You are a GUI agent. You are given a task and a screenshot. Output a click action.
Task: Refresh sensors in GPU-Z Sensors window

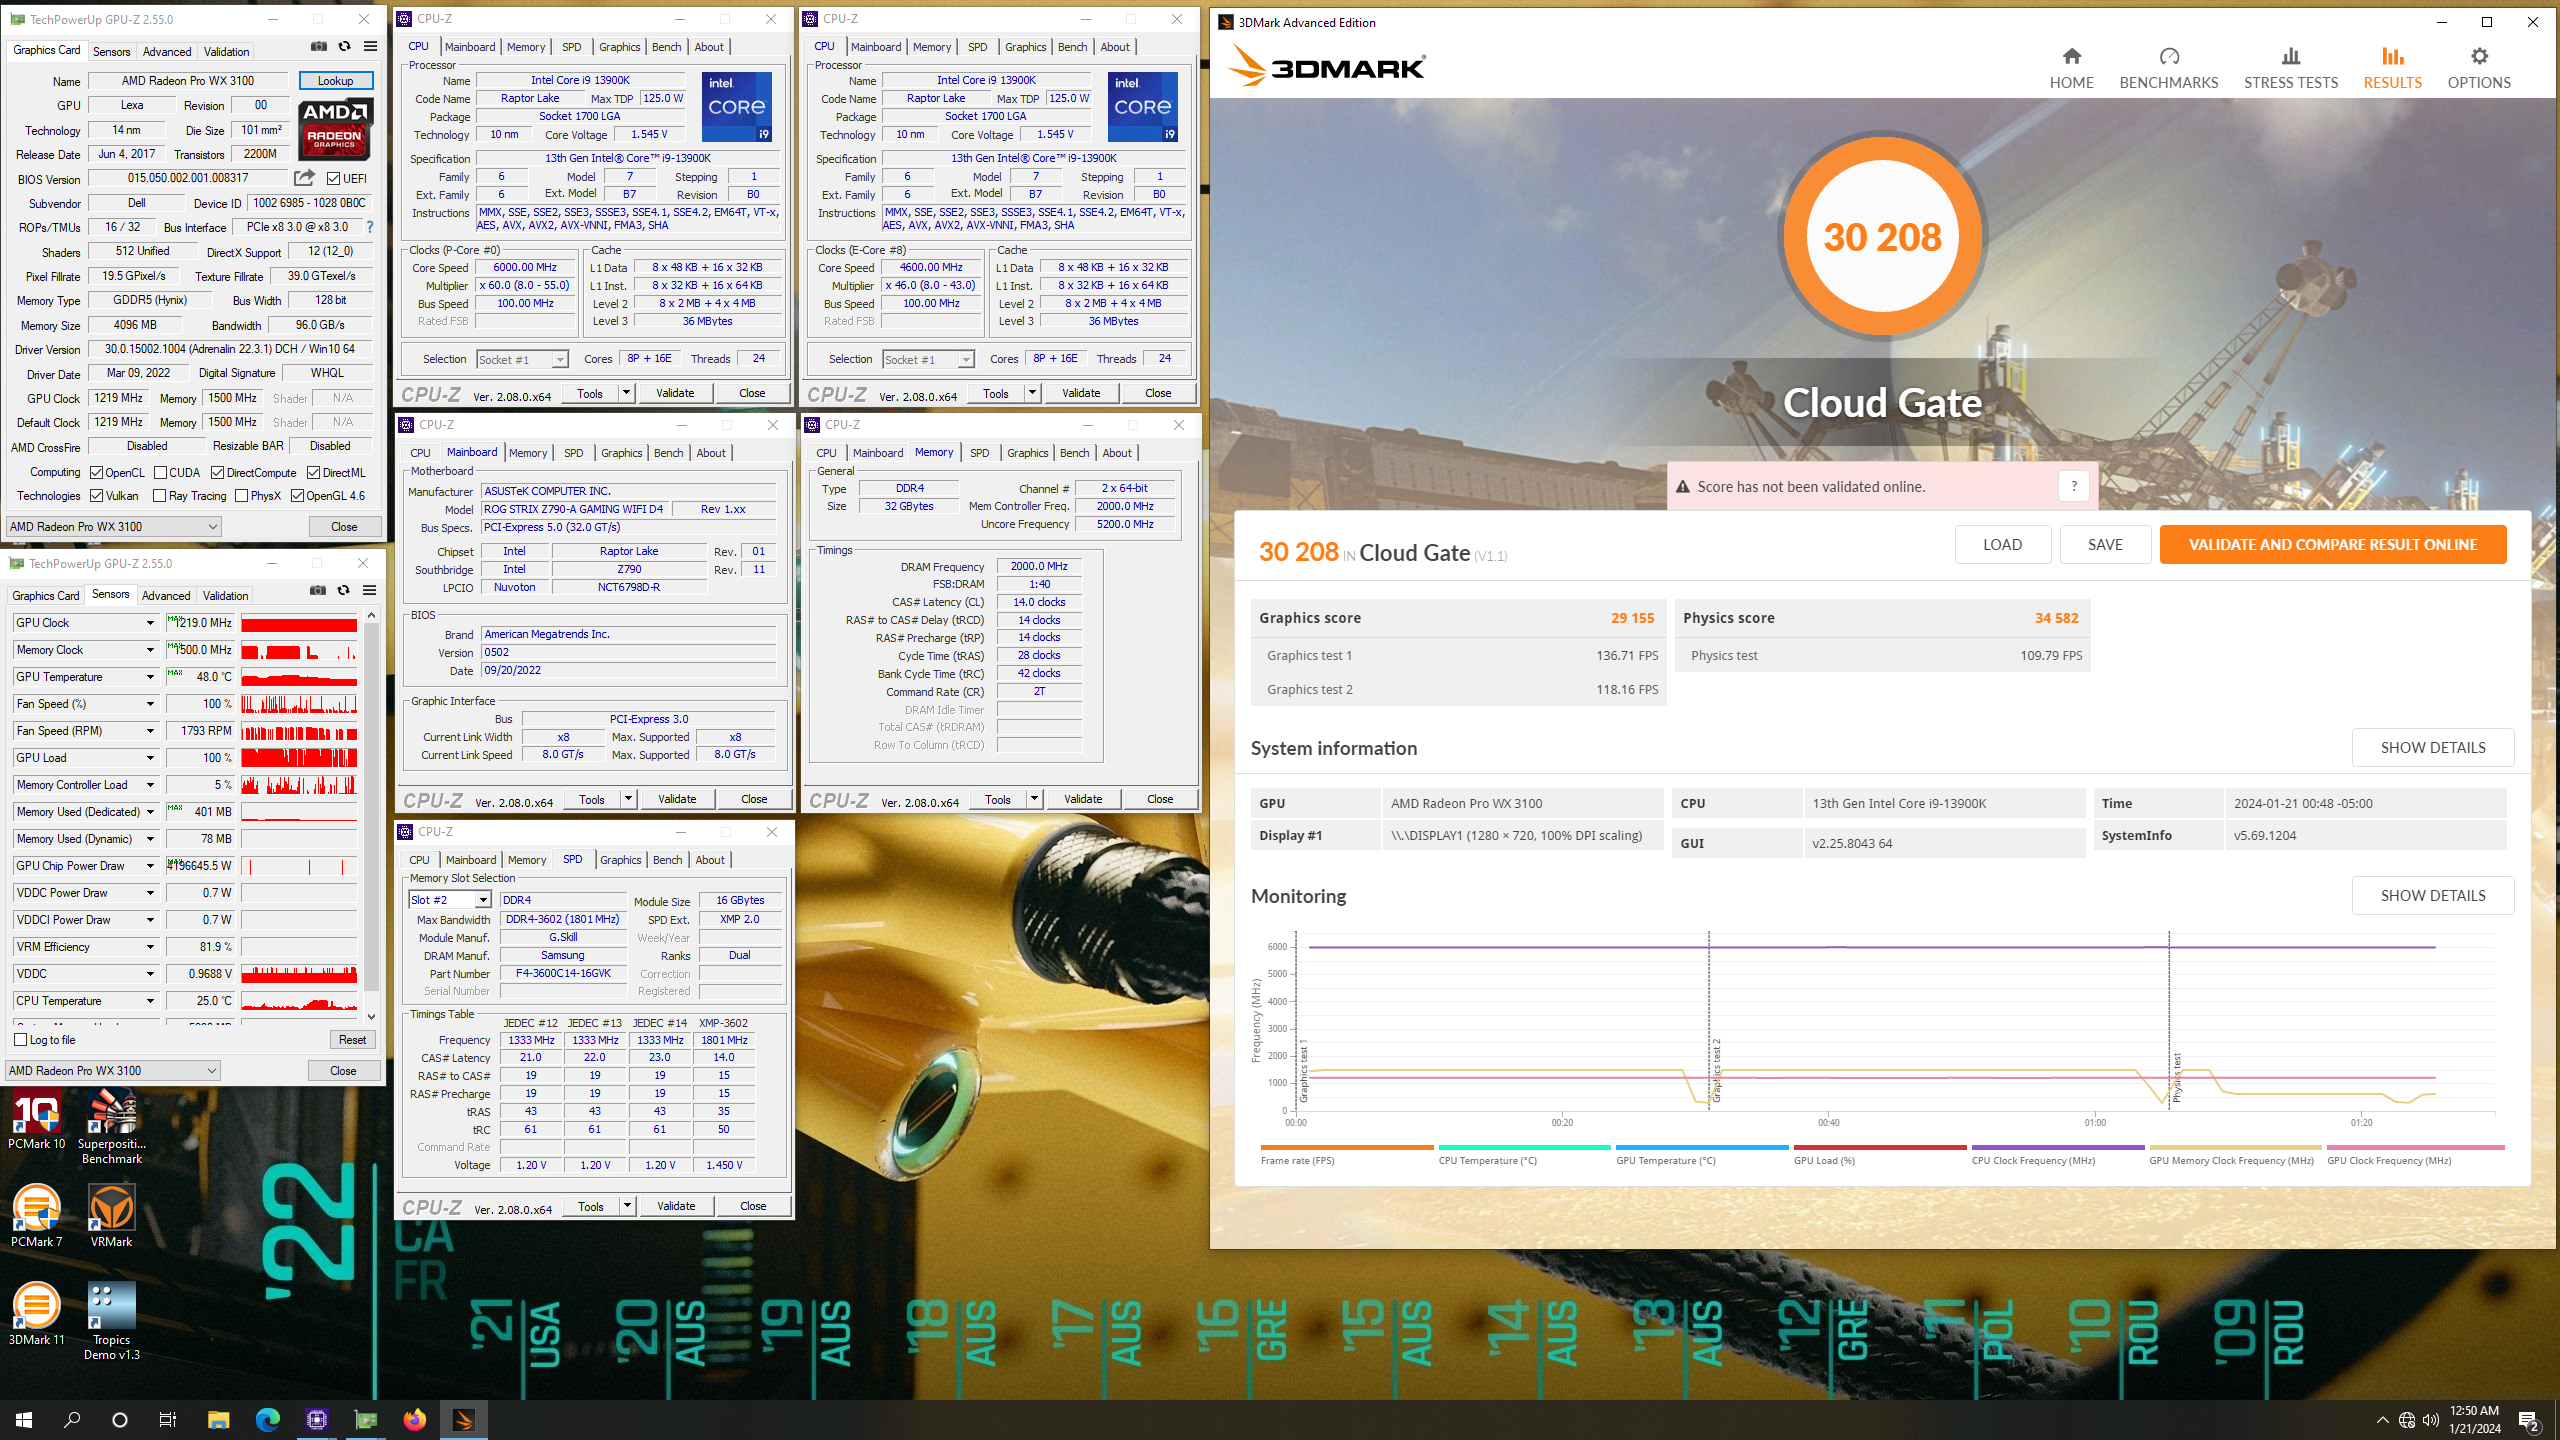click(x=344, y=591)
